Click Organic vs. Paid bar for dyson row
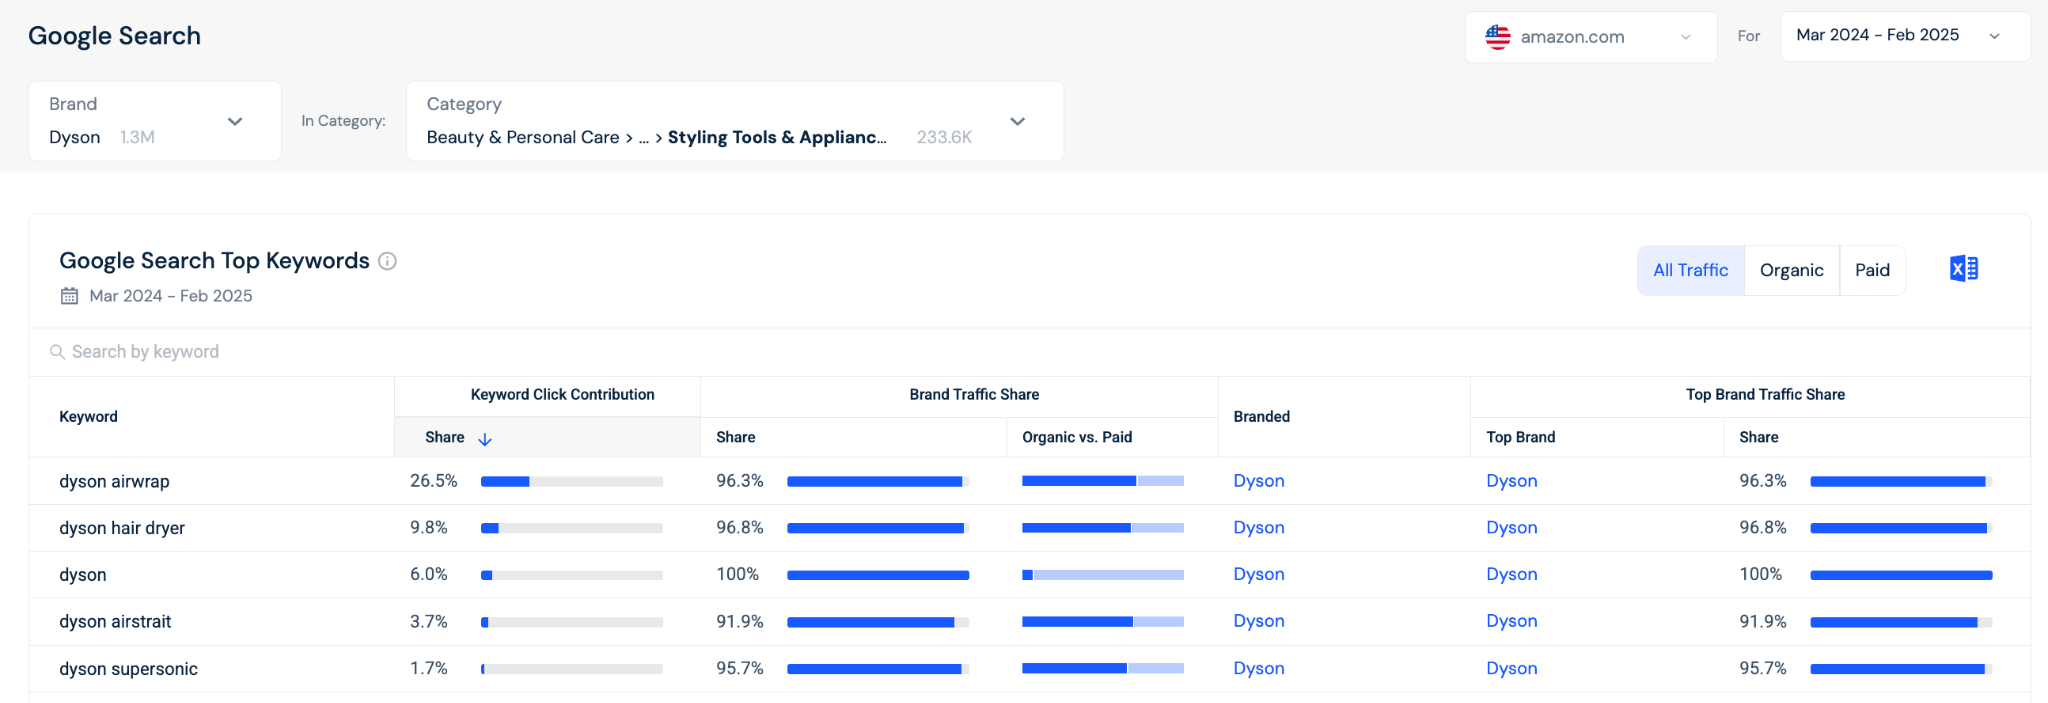 click(x=1103, y=575)
